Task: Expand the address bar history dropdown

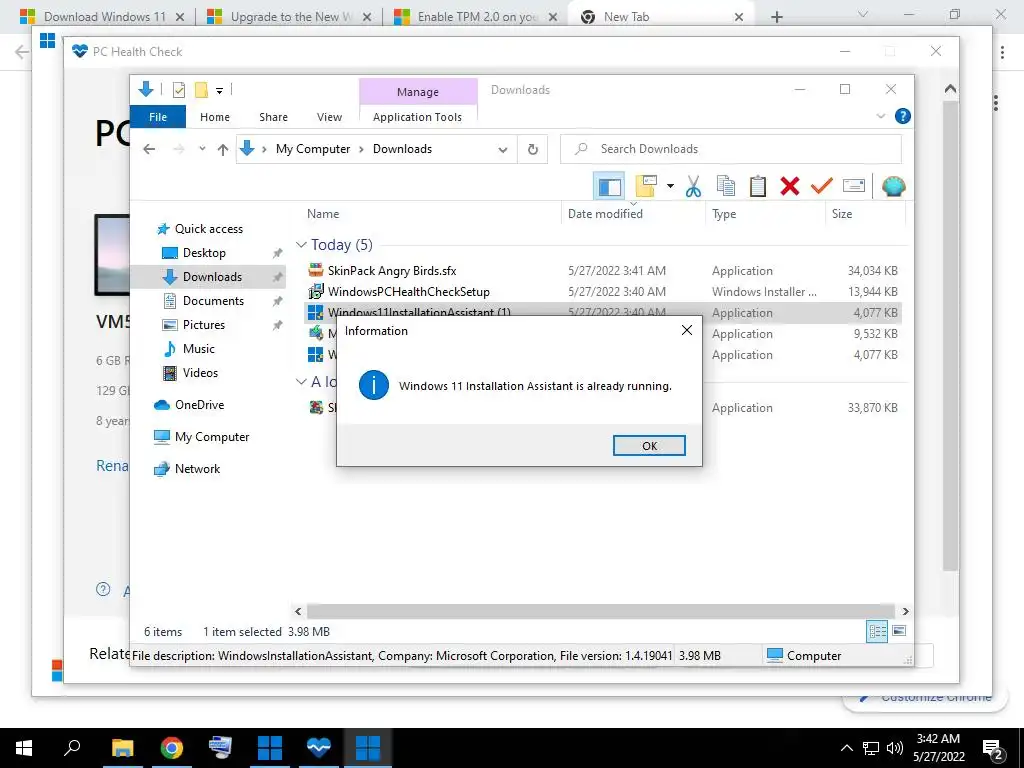Action: click(503, 150)
